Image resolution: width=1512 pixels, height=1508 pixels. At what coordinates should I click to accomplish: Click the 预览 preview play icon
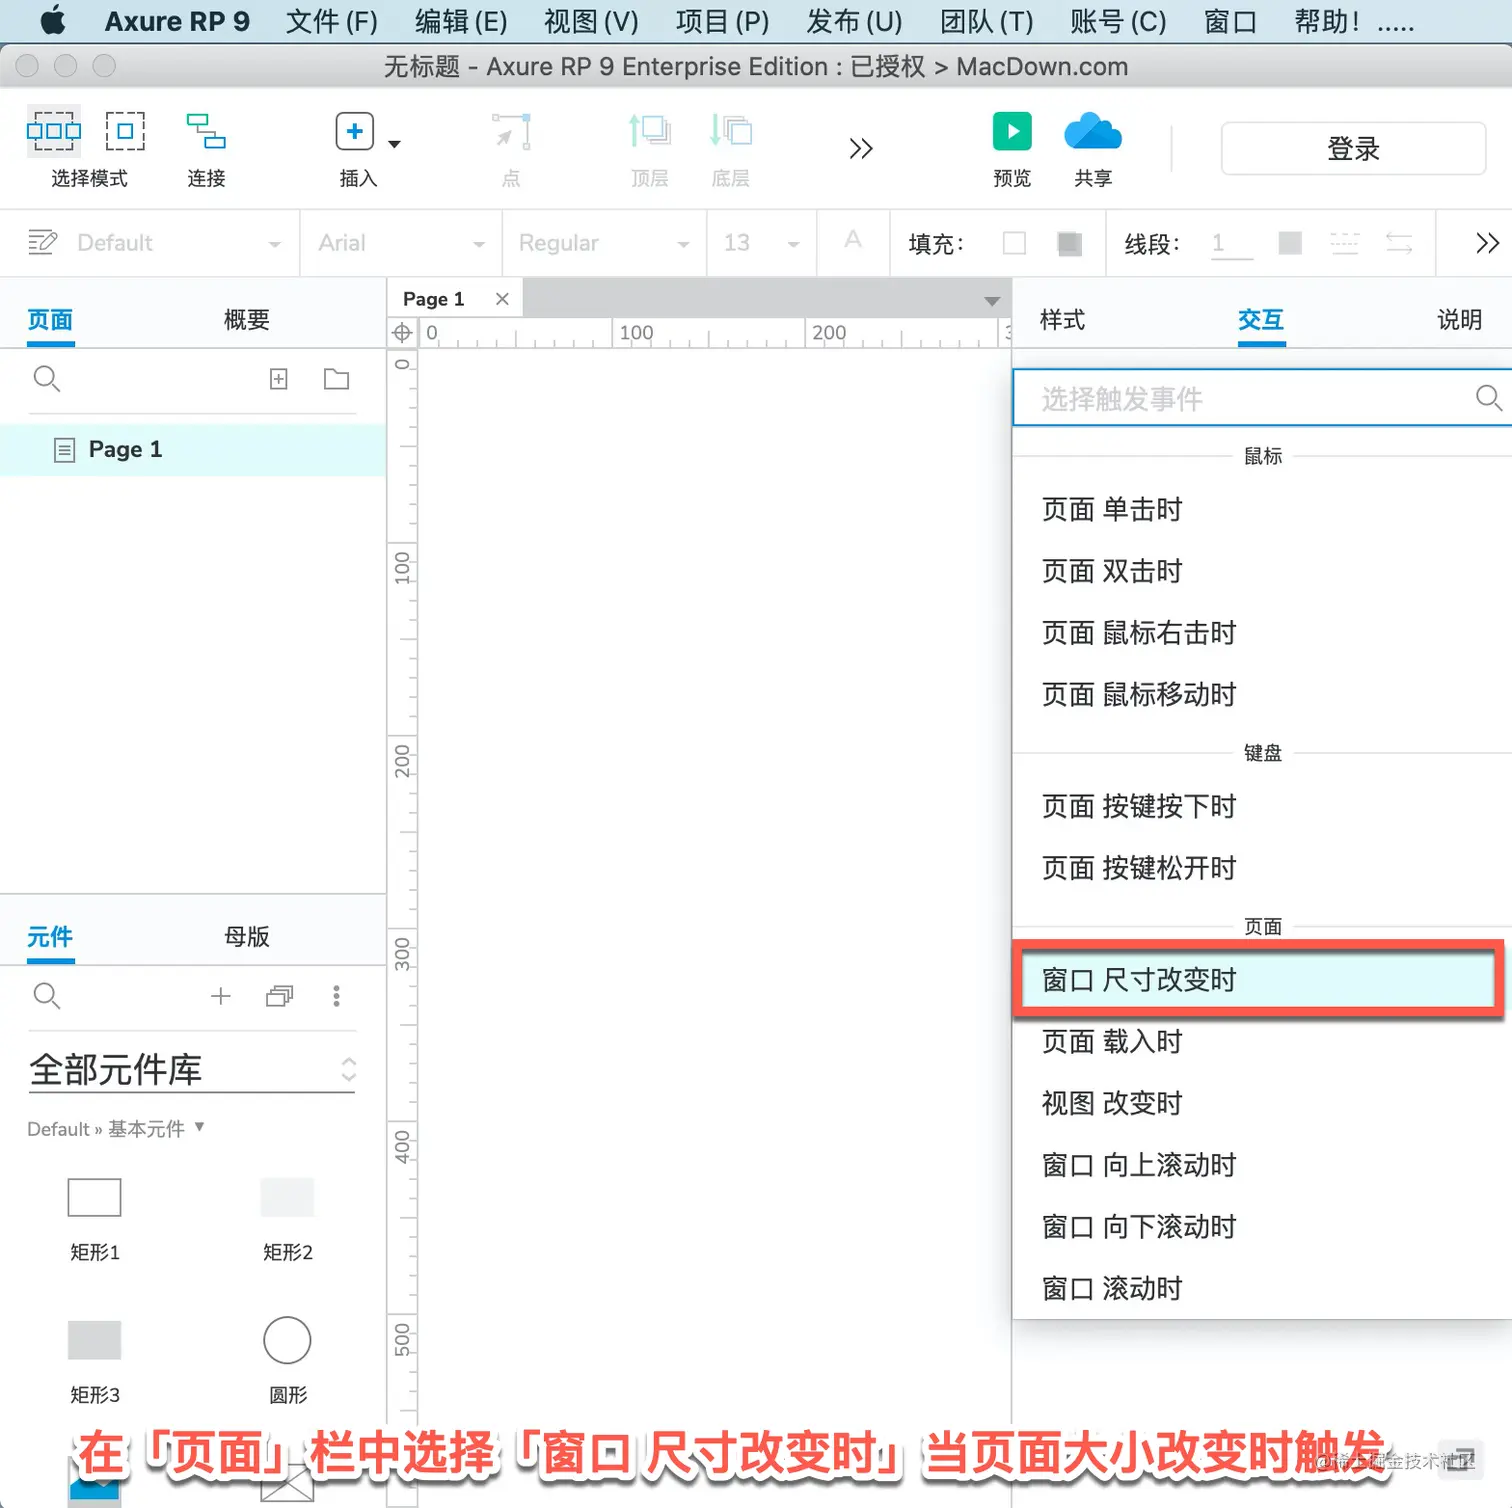[x=1012, y=131]
